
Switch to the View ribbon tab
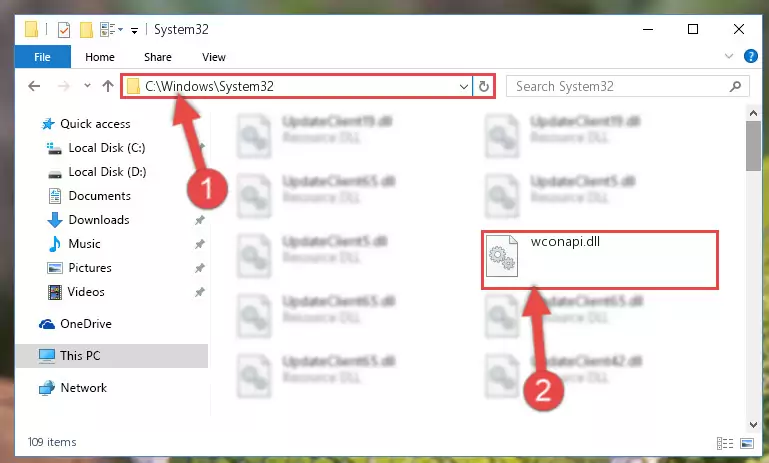214,57
